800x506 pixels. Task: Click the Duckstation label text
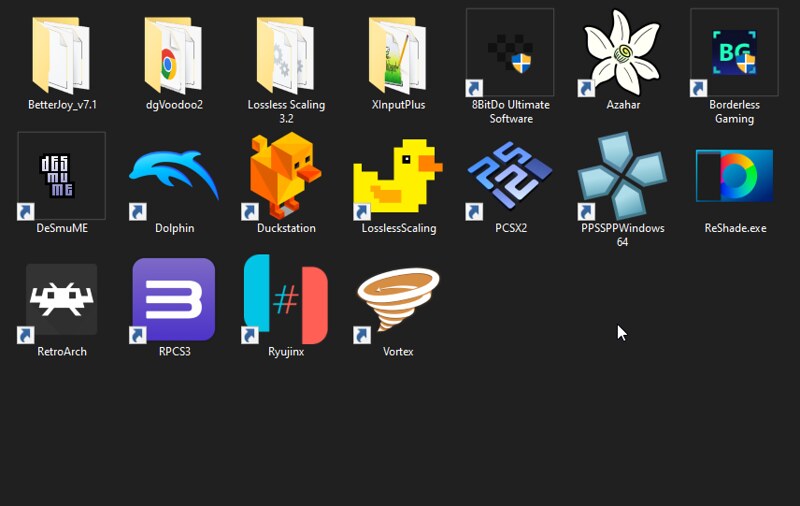click(286, 228)
